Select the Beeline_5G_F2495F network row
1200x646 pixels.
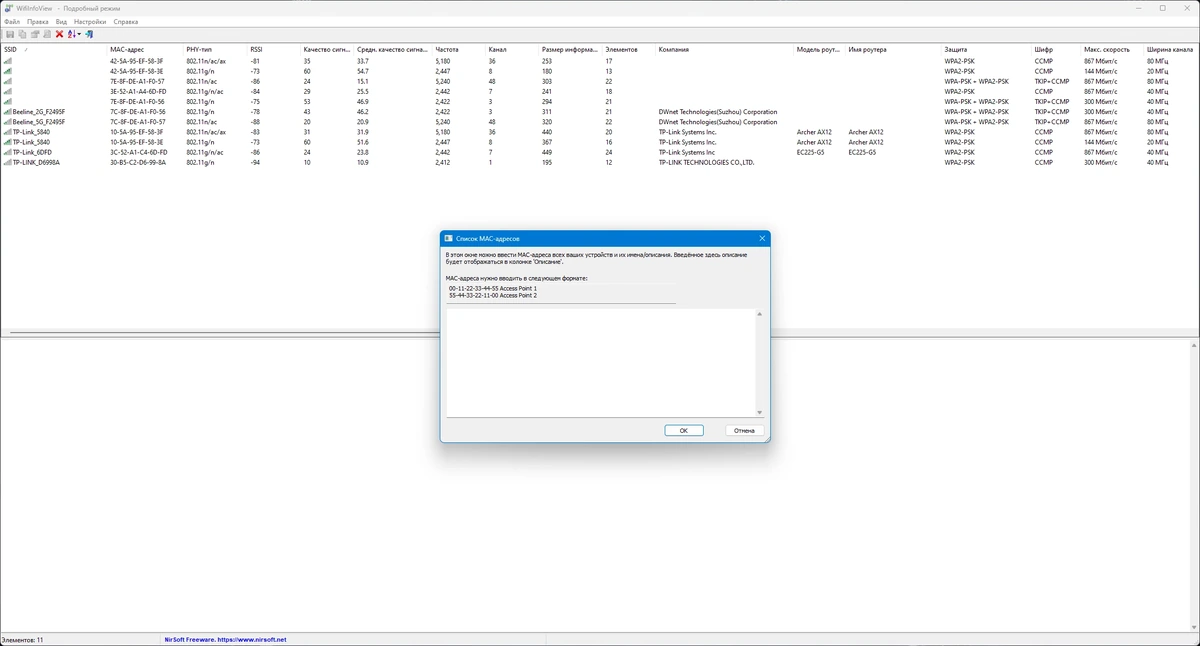(x=600, y=122)
